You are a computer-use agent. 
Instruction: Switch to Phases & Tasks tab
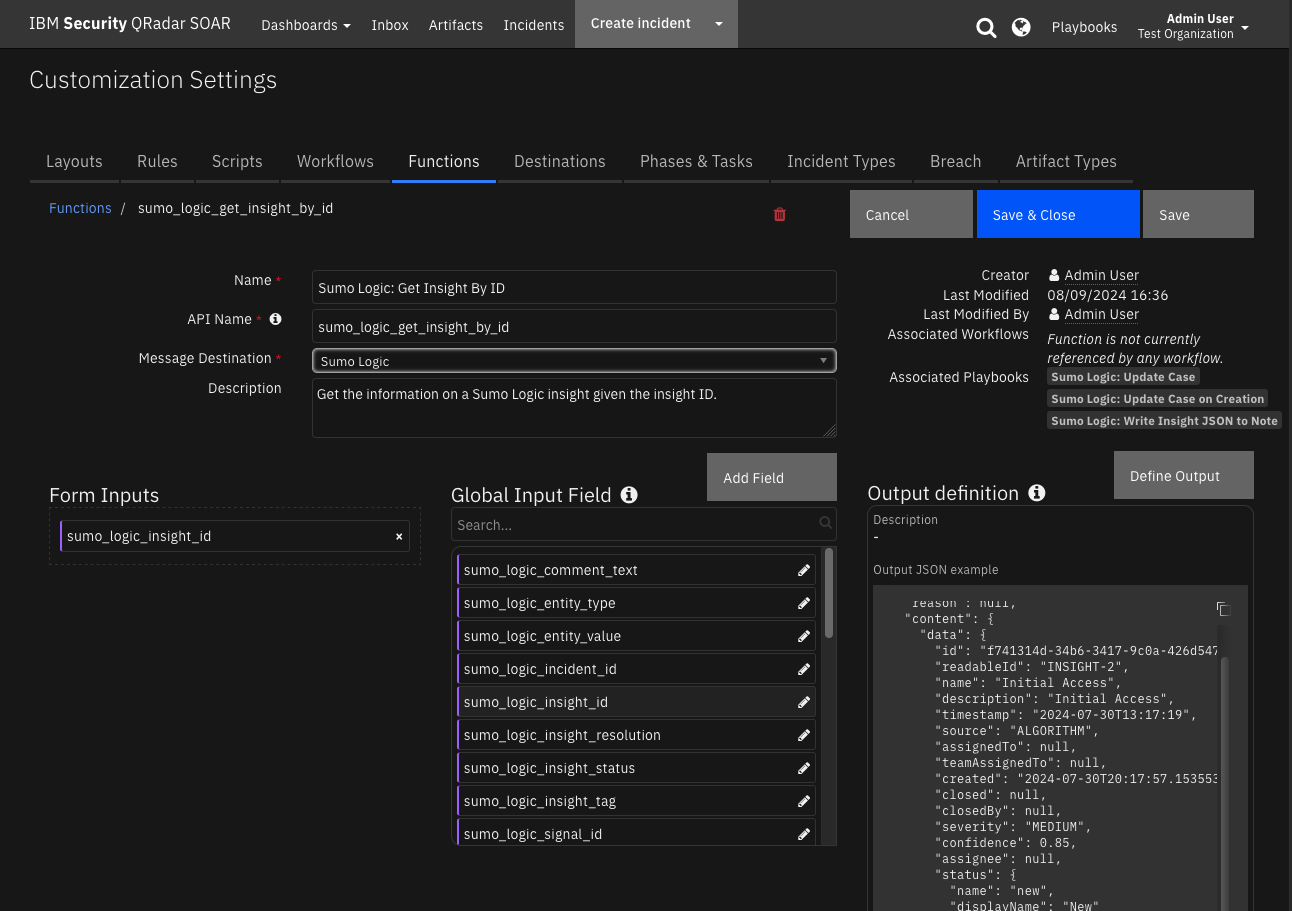pos(696,161)
